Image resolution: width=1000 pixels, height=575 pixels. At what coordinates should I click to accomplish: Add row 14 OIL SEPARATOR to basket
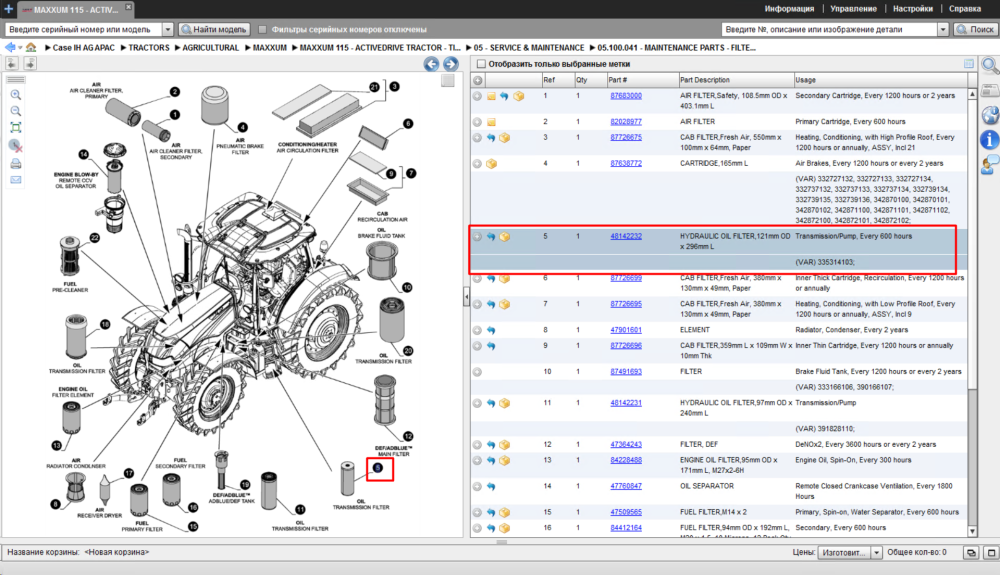coord(477,486)
